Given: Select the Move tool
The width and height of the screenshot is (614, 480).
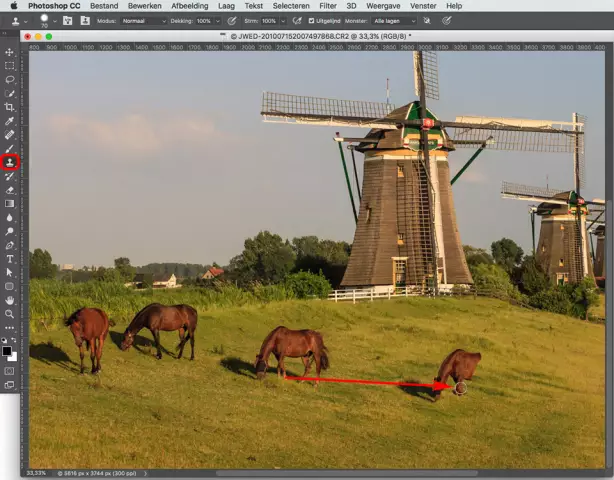Looking at the screenshot, I should point(10,52).
